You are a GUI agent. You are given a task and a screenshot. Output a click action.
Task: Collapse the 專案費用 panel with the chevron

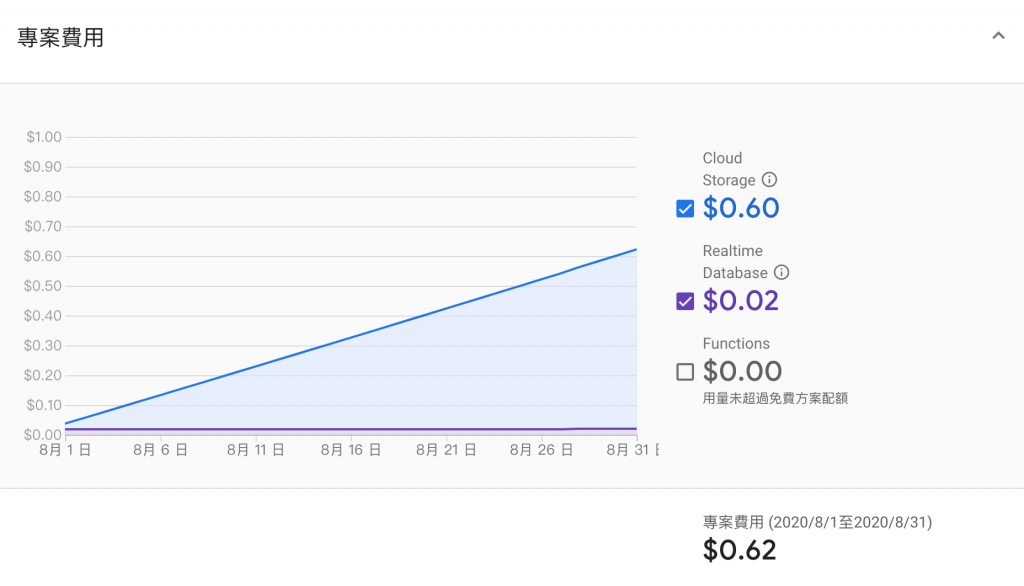(x=997, y=36)
